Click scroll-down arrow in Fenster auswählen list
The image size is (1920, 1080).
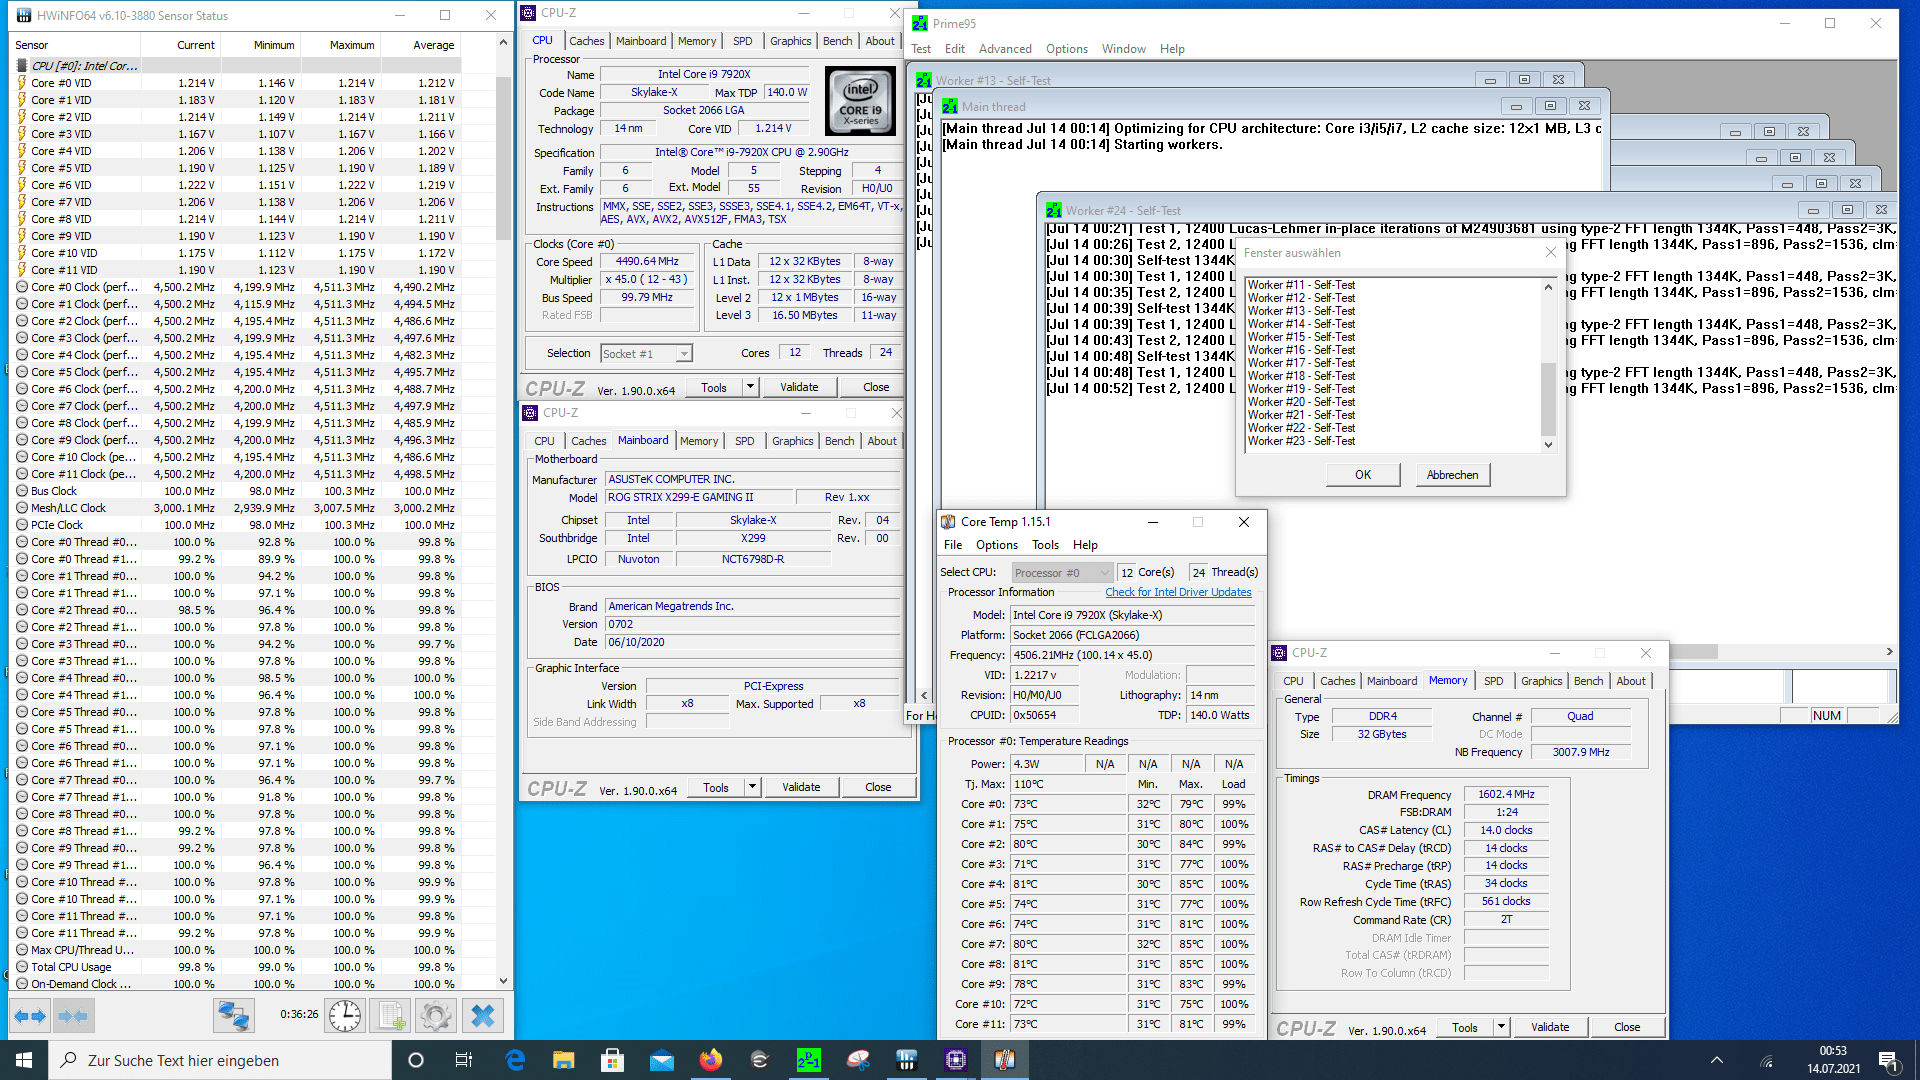[x=1548, y=445]
